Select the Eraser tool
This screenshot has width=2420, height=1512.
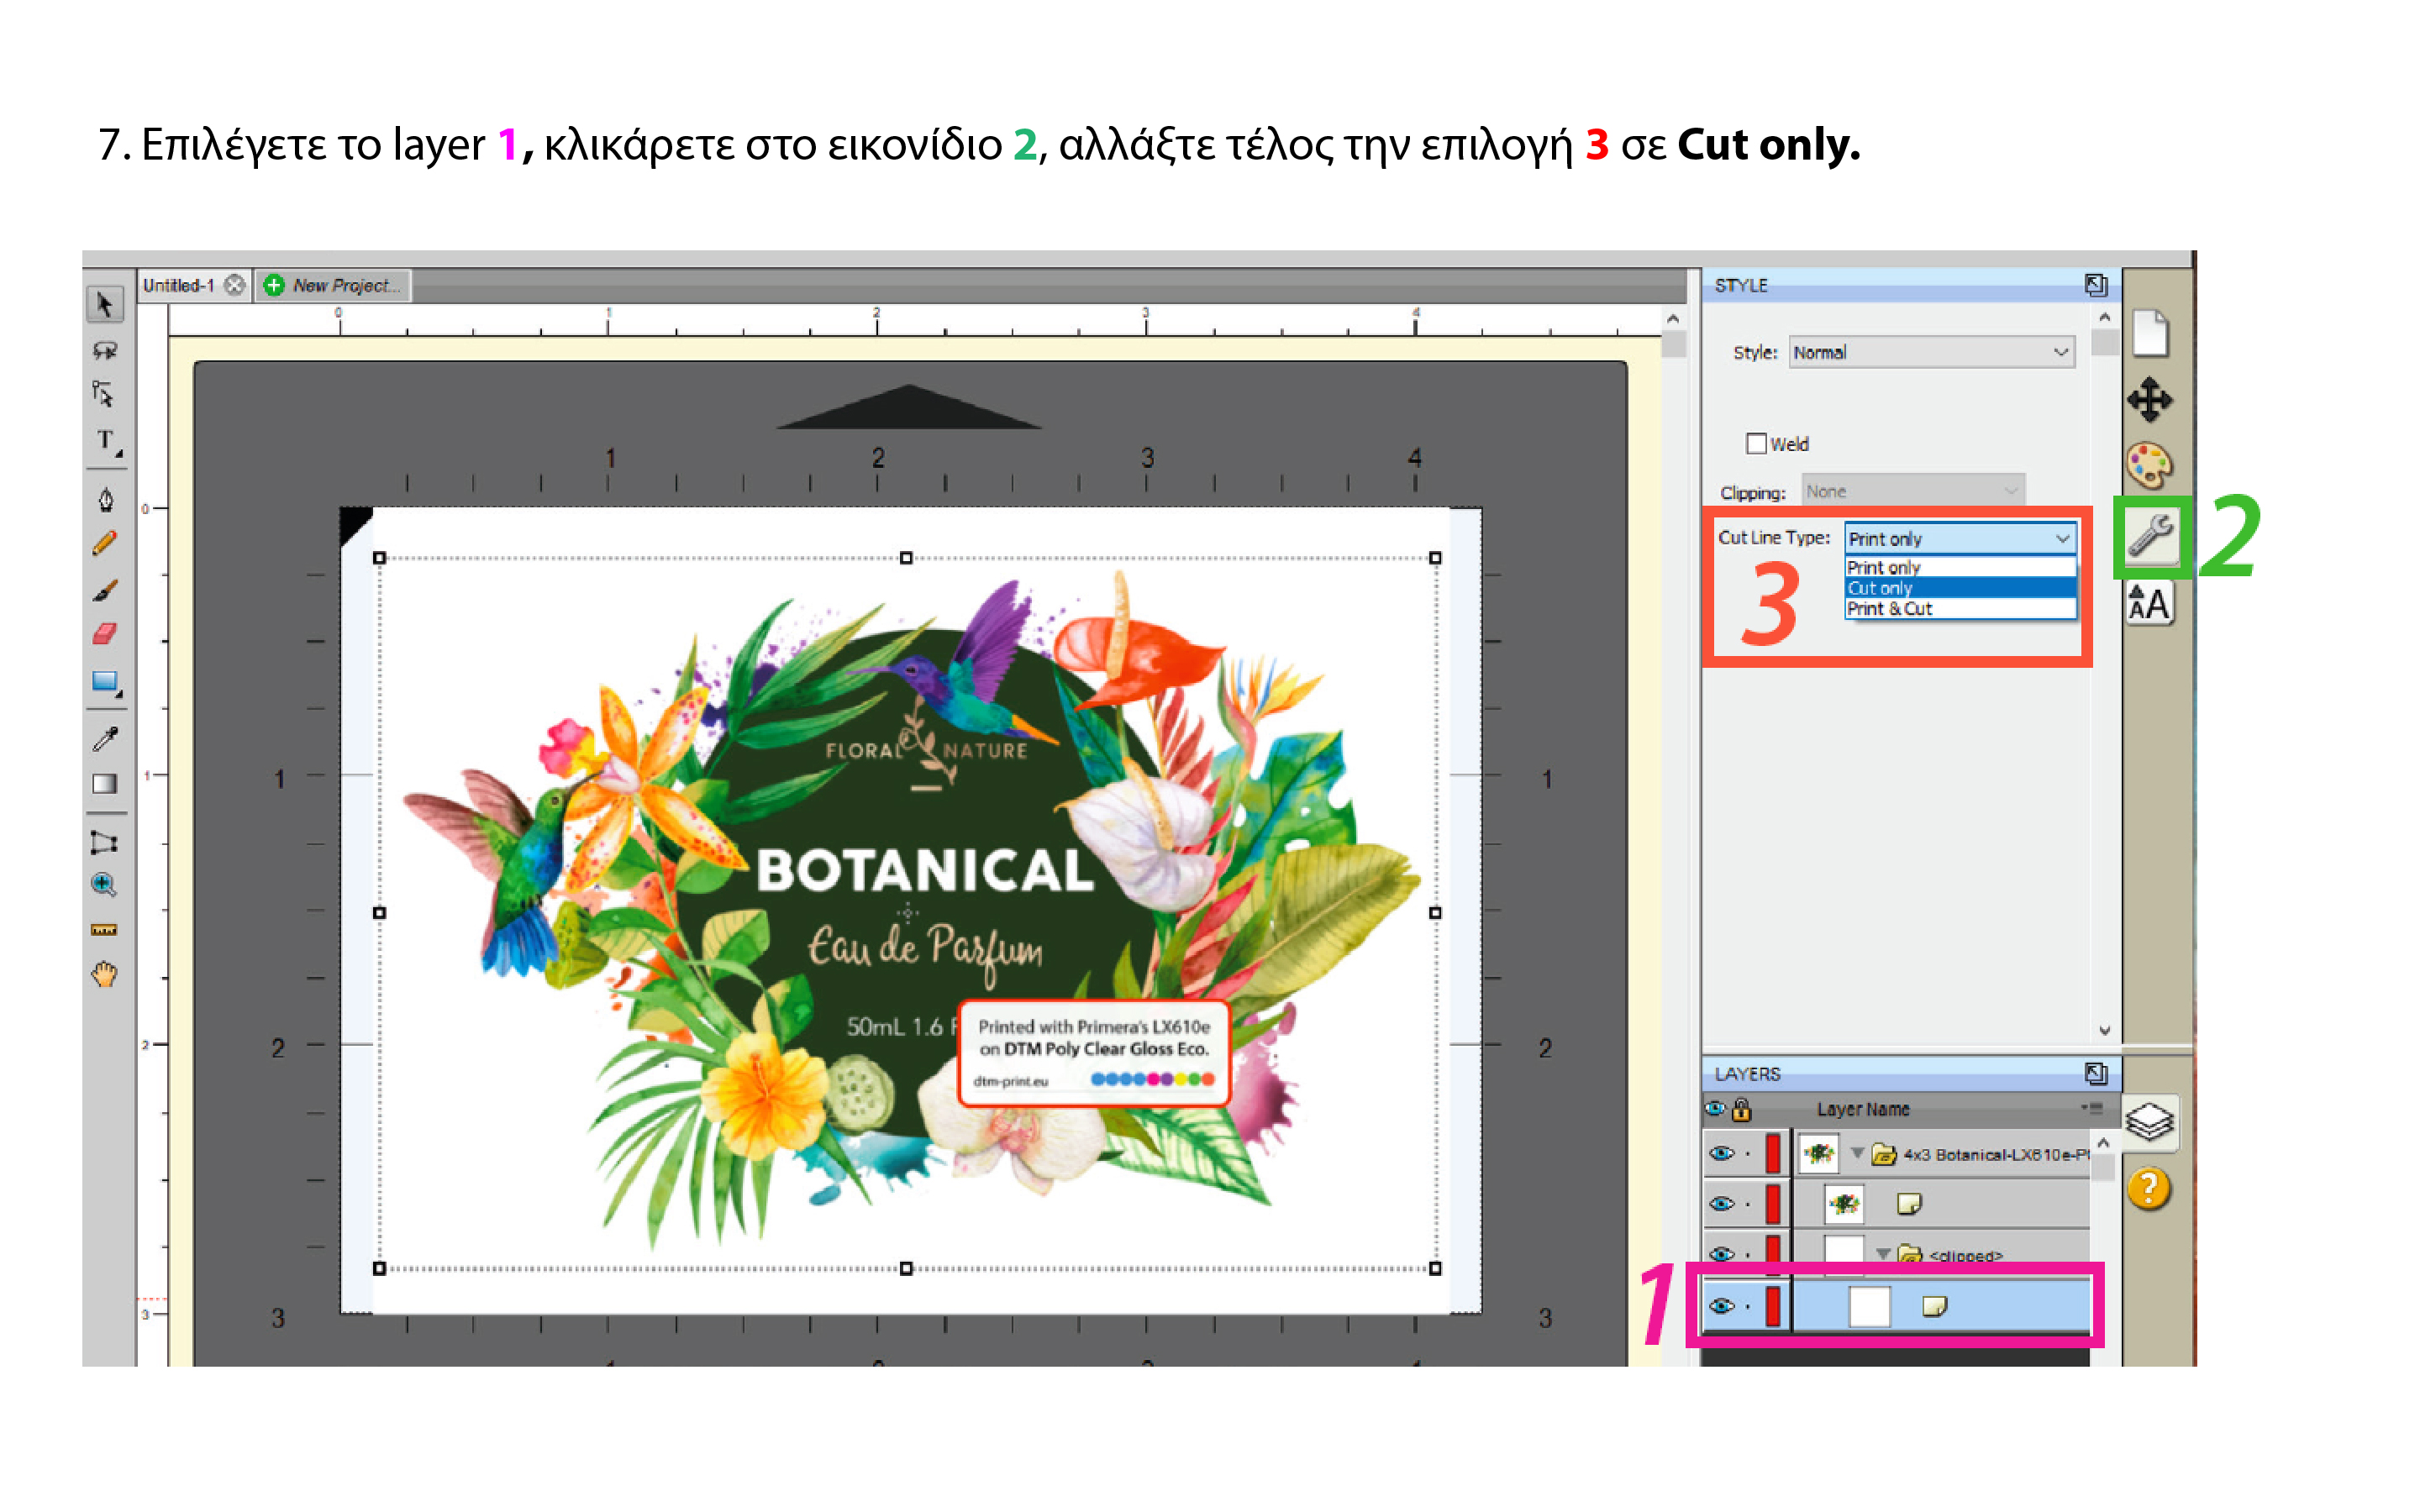104,634
